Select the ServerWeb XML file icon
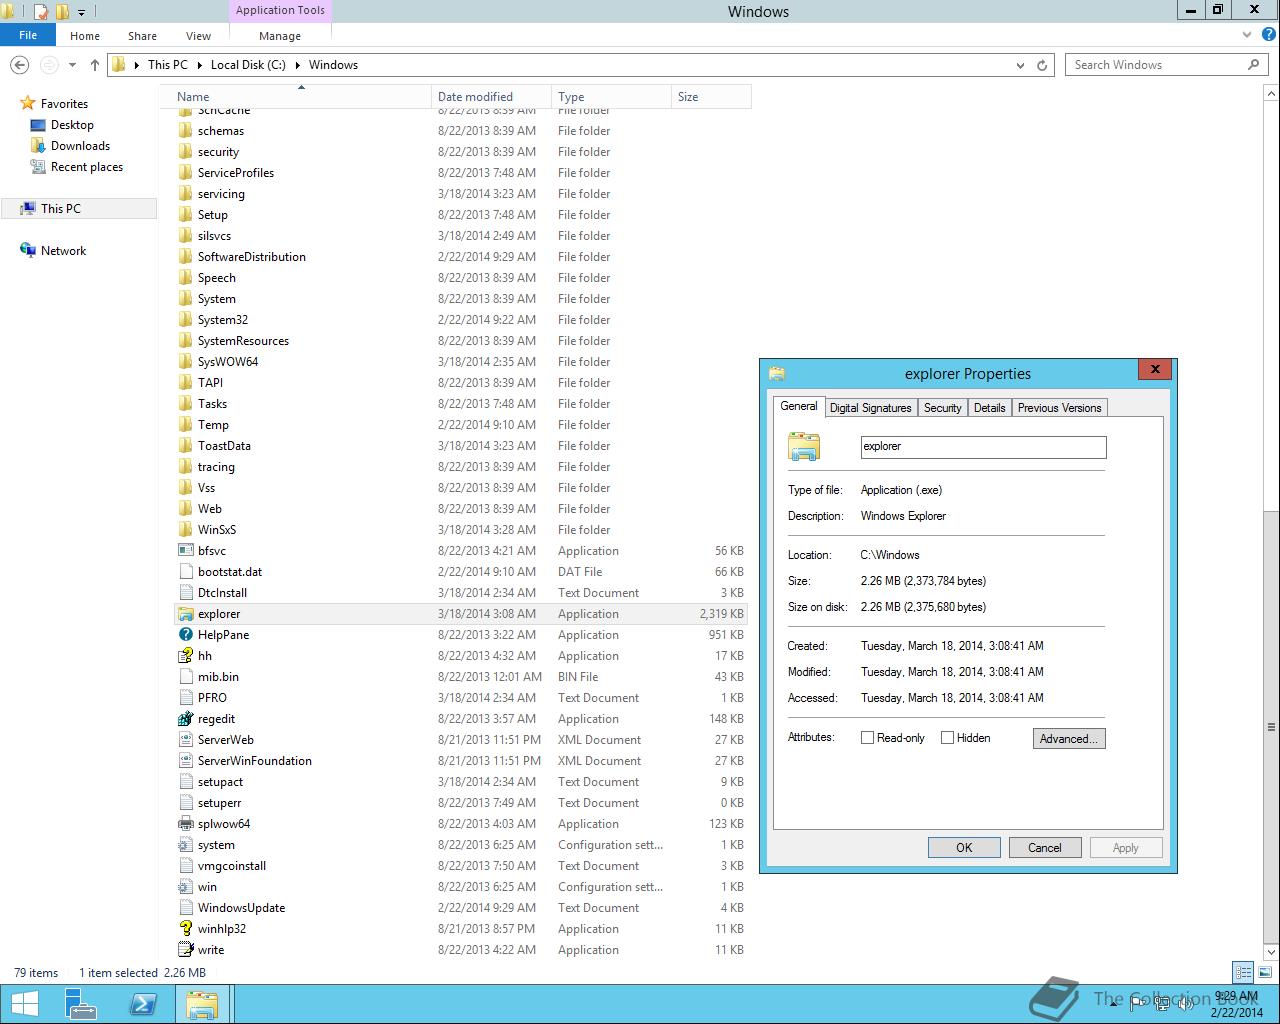1280x1024 pixels. tap(185, 740)
